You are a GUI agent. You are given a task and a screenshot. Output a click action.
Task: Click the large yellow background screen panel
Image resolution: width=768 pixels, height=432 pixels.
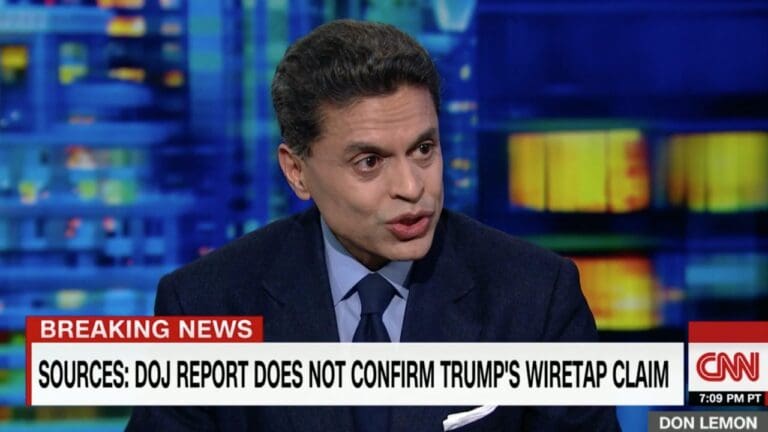[x=578, y=171]
